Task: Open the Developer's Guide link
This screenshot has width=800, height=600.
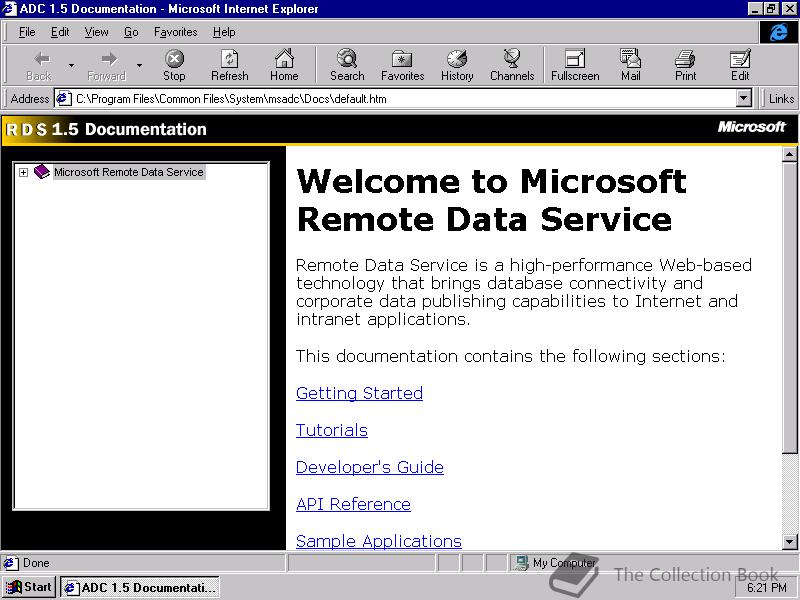Action: pos(369,467)
